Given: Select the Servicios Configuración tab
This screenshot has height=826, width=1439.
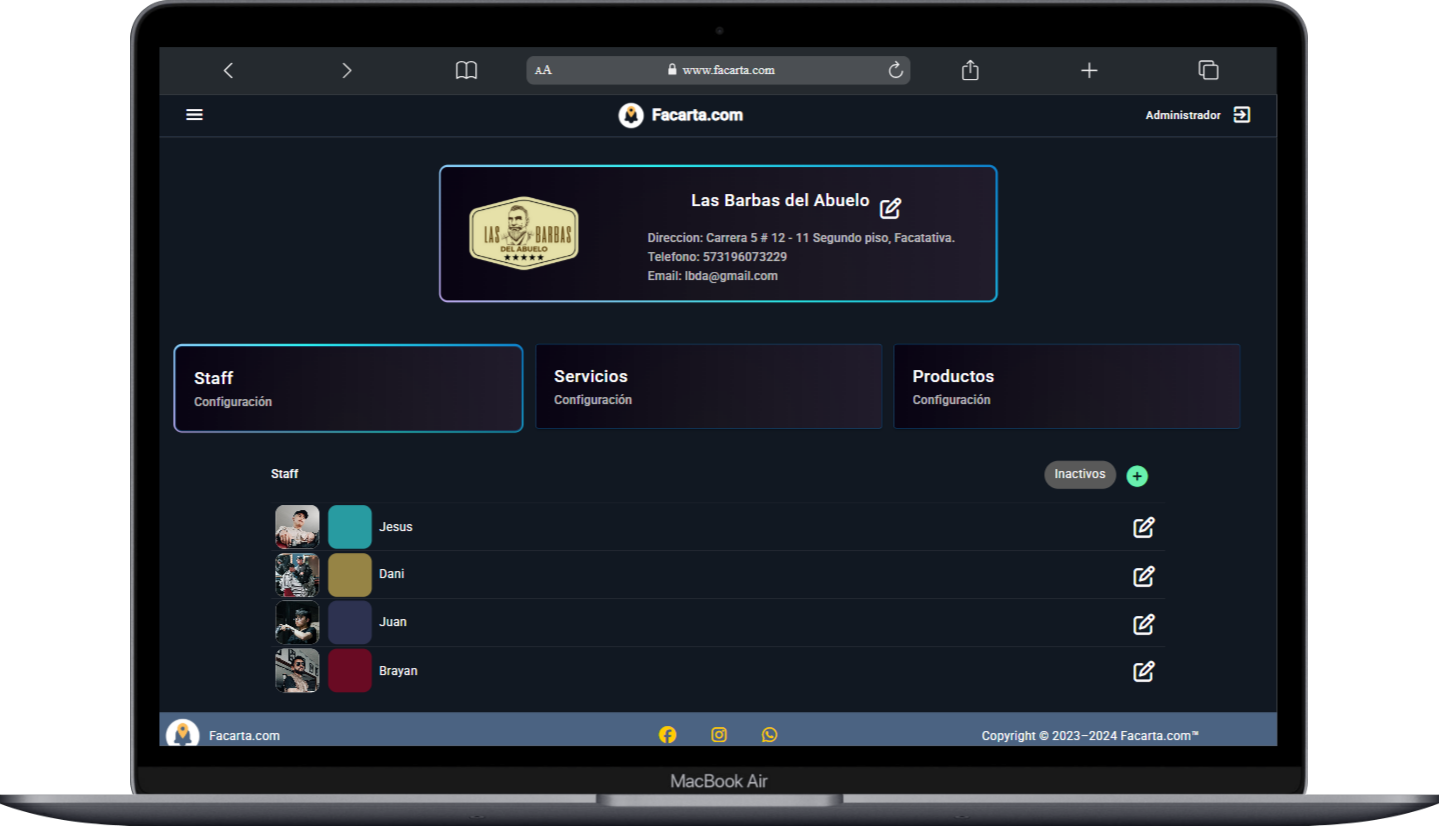Looking at the screenshot, I should pyautogui.click(x=709, y=386).
